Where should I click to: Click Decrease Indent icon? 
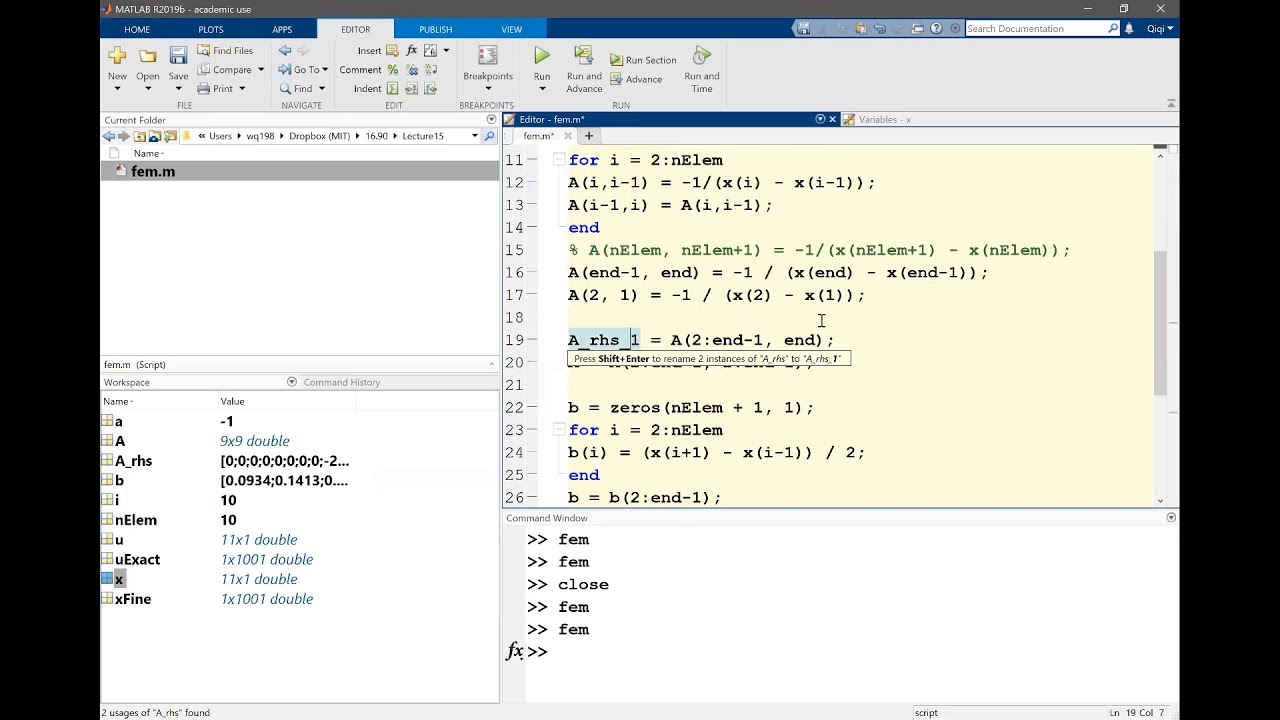click(431, 88)
